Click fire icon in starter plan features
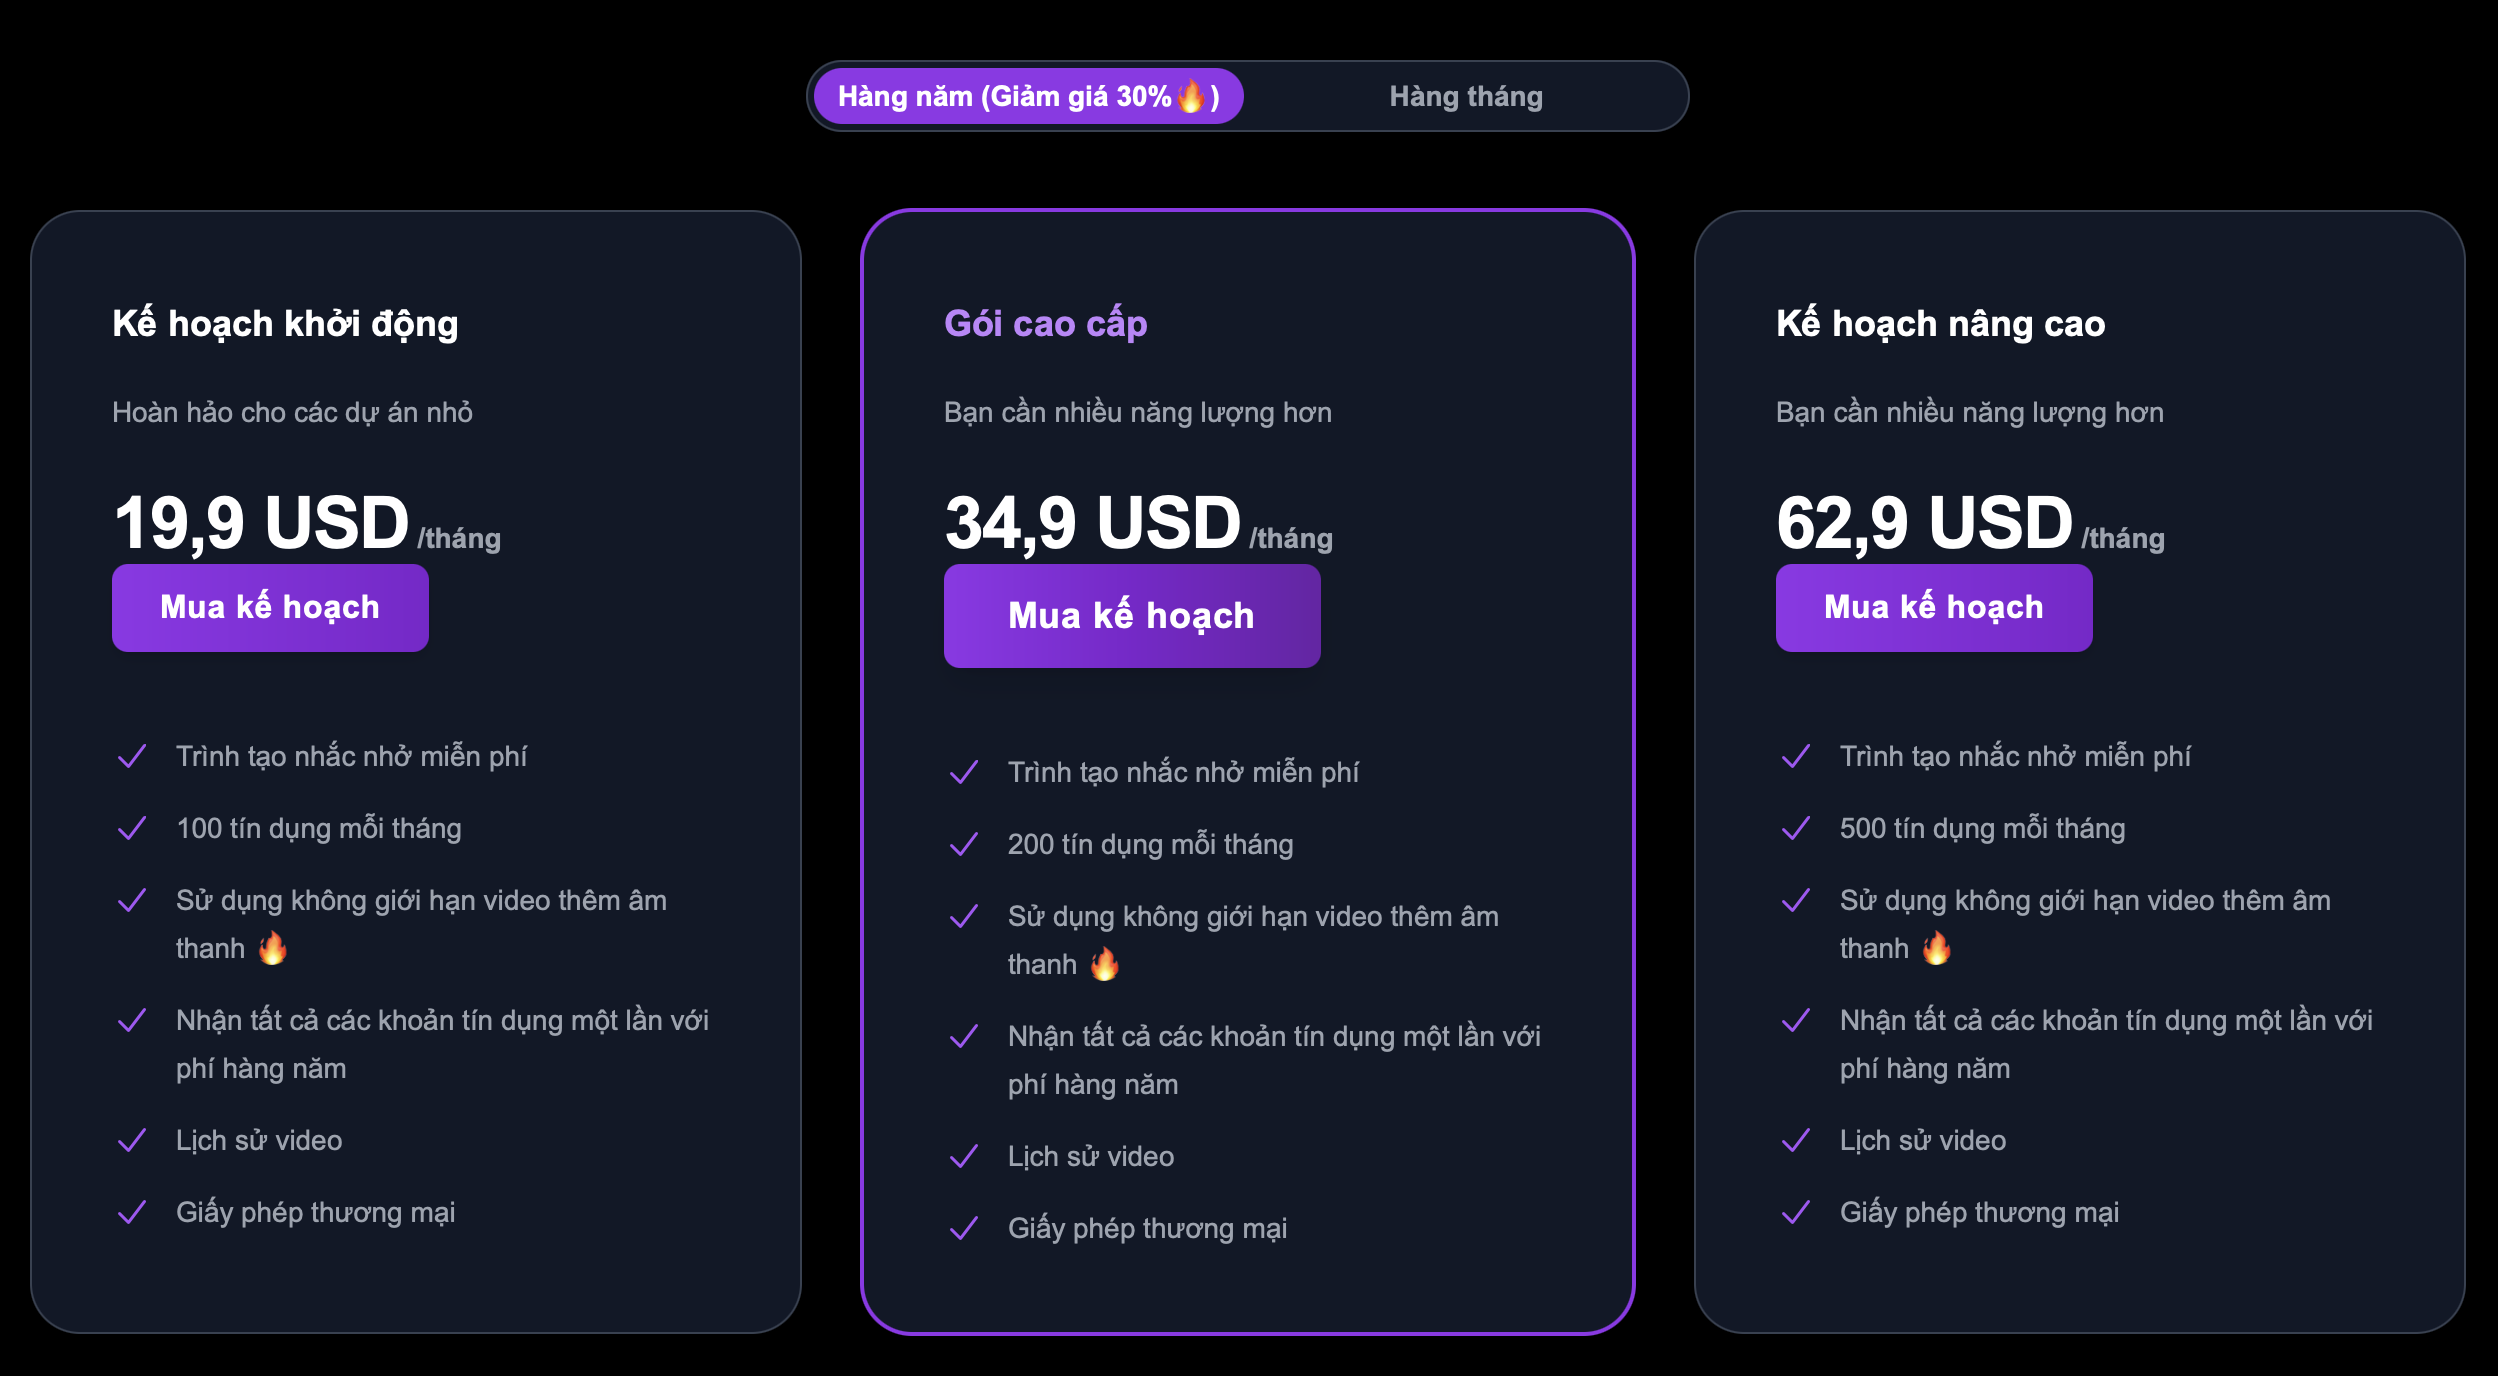 [x=272, y=948]
